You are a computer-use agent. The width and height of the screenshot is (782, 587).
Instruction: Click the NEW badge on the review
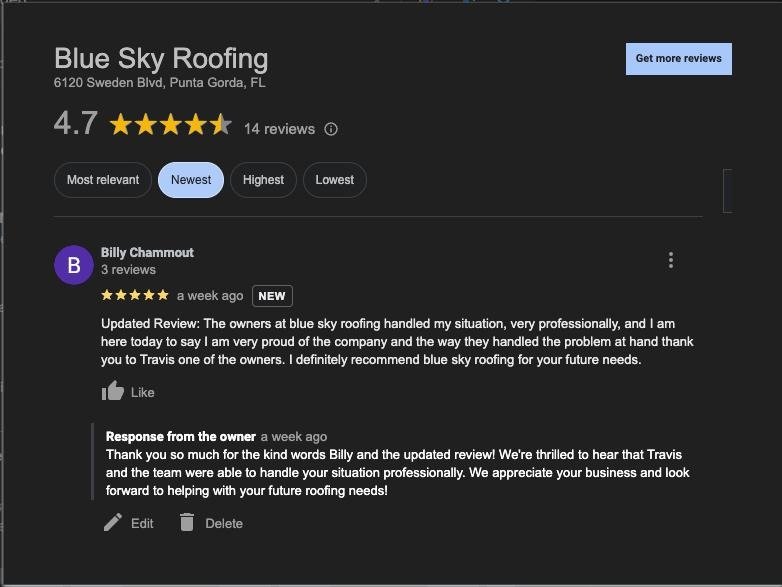click(x=272, y=296)
